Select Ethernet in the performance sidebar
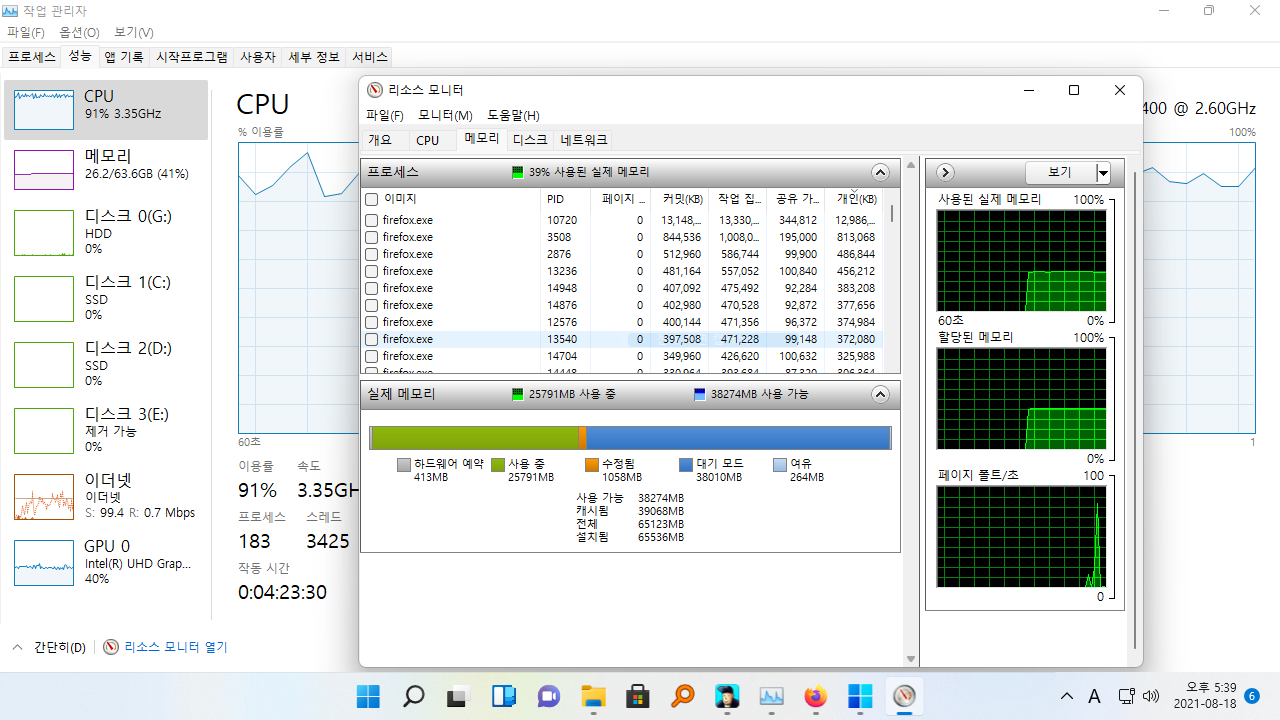The height and width of the screenshot is (720, 1280). (106, 496)
